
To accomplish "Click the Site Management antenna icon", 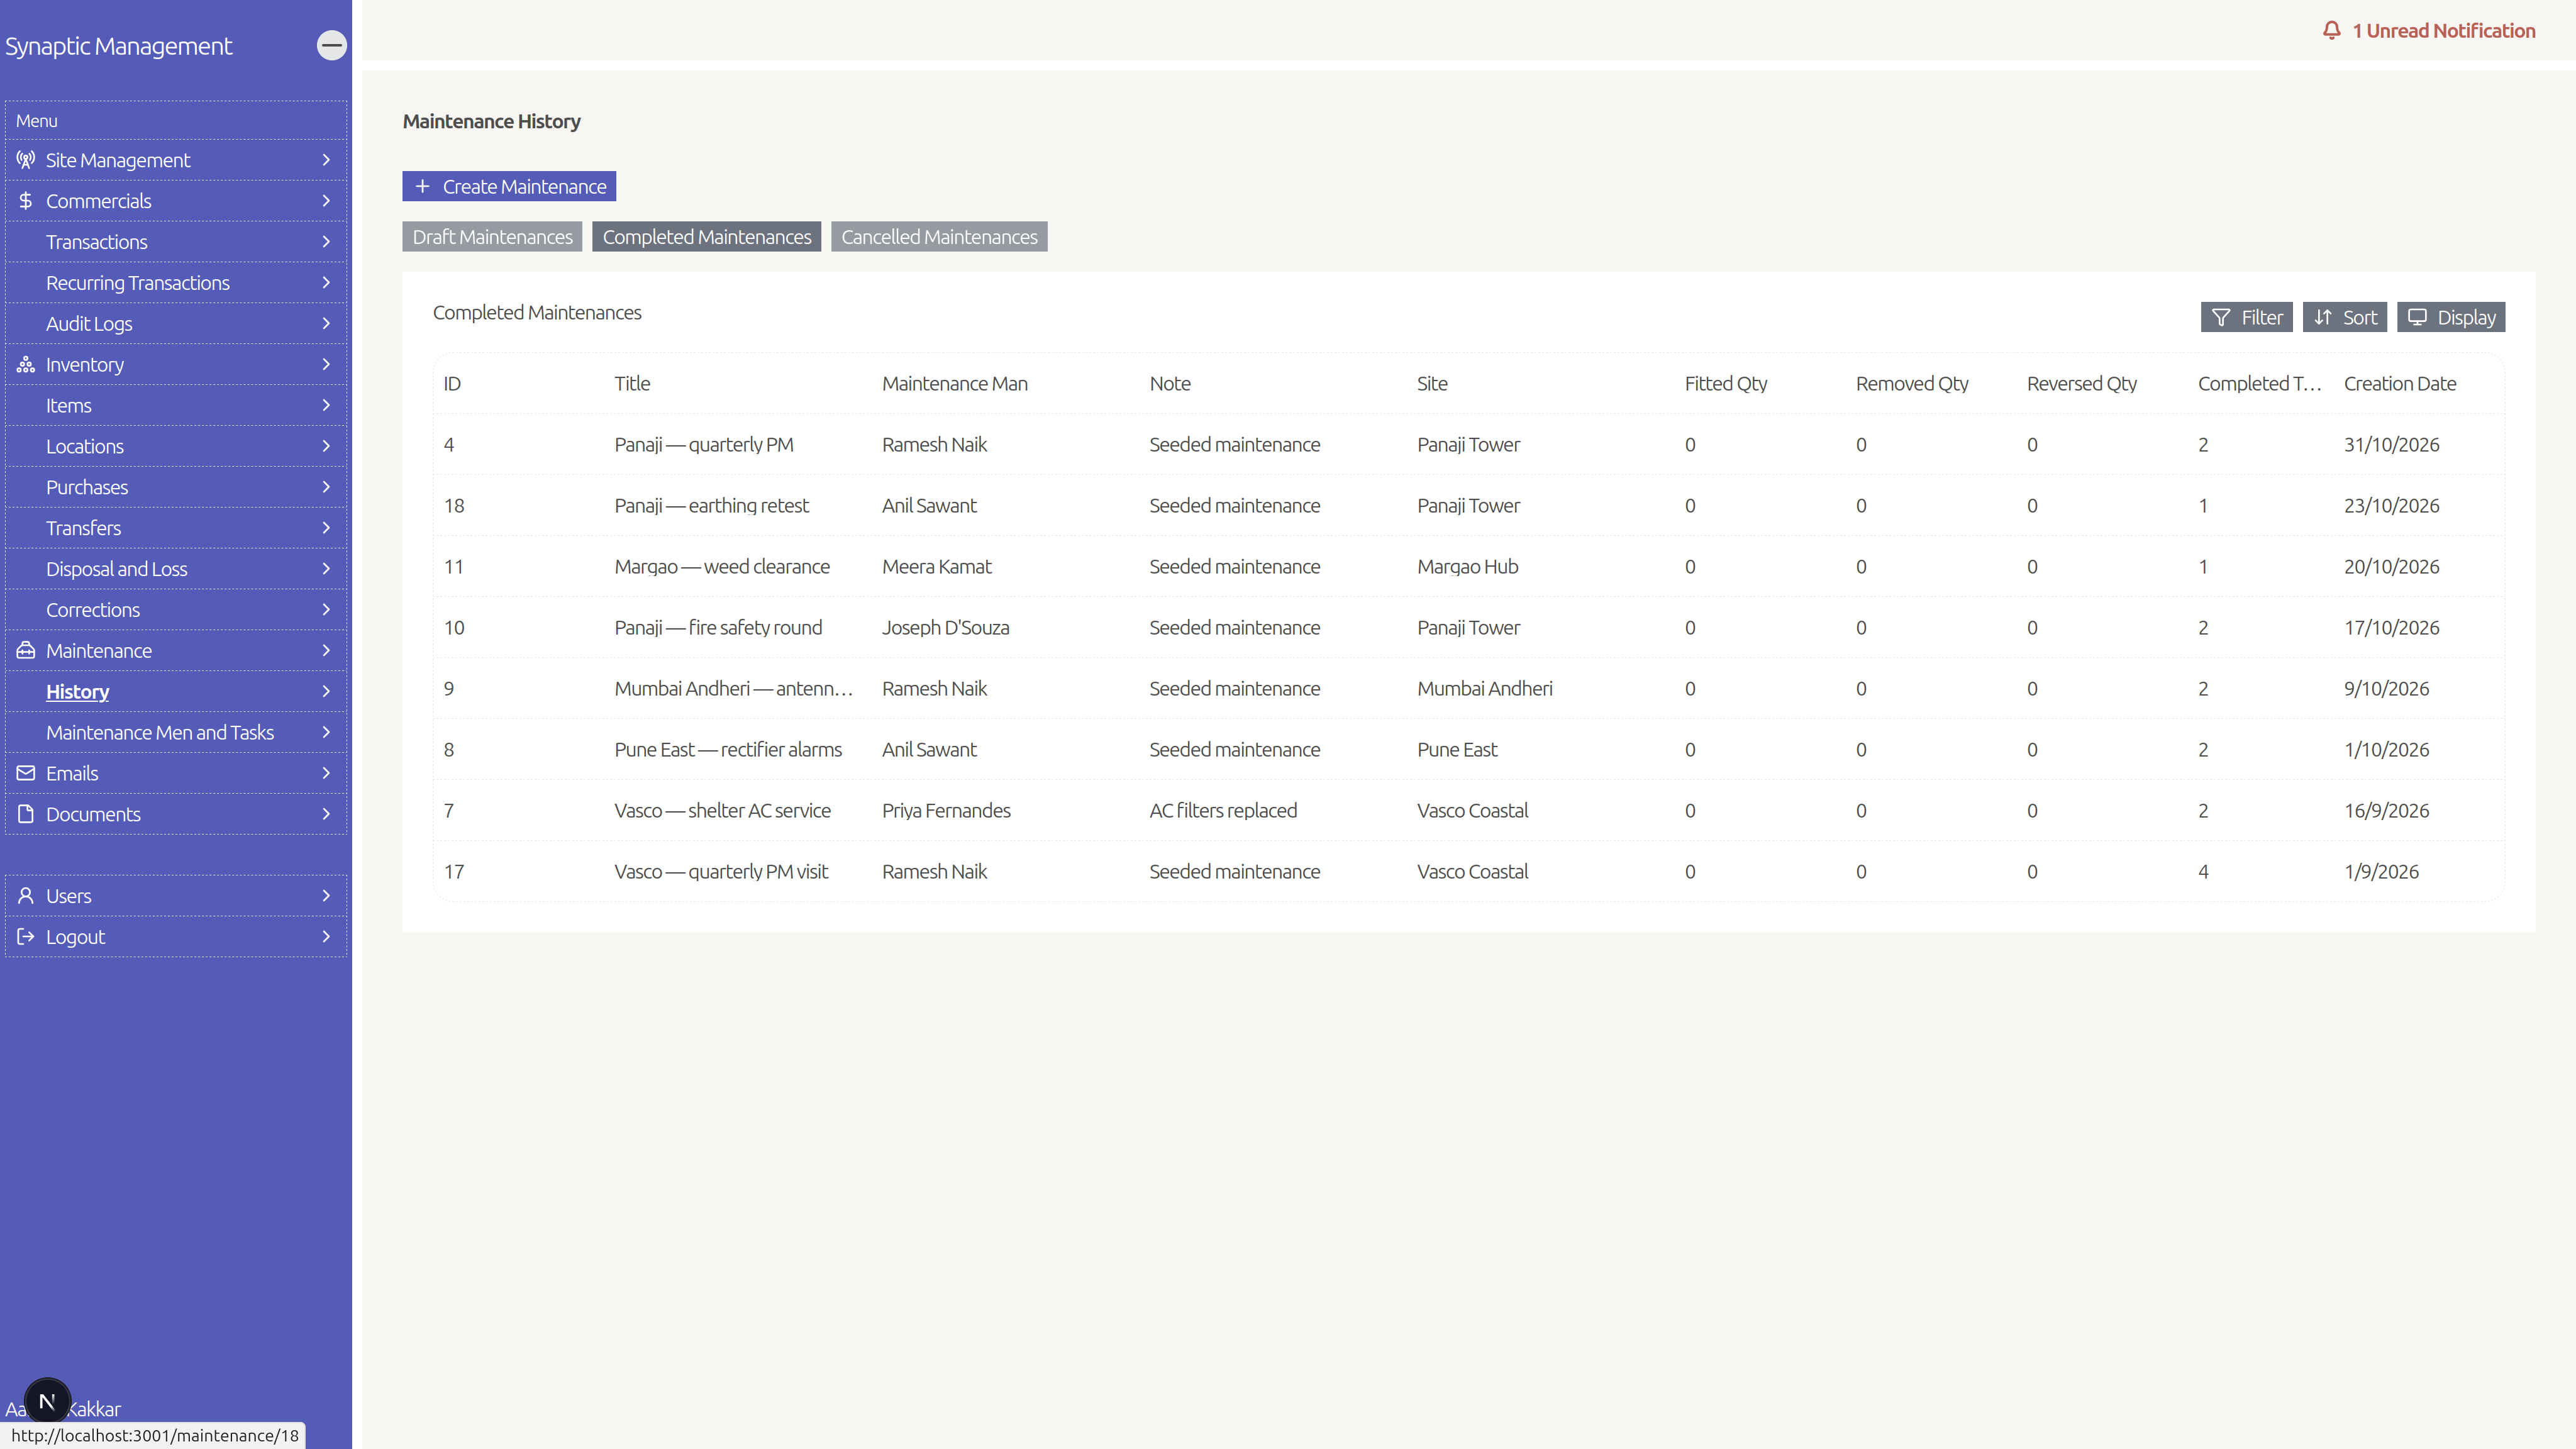I will point(26,160).
